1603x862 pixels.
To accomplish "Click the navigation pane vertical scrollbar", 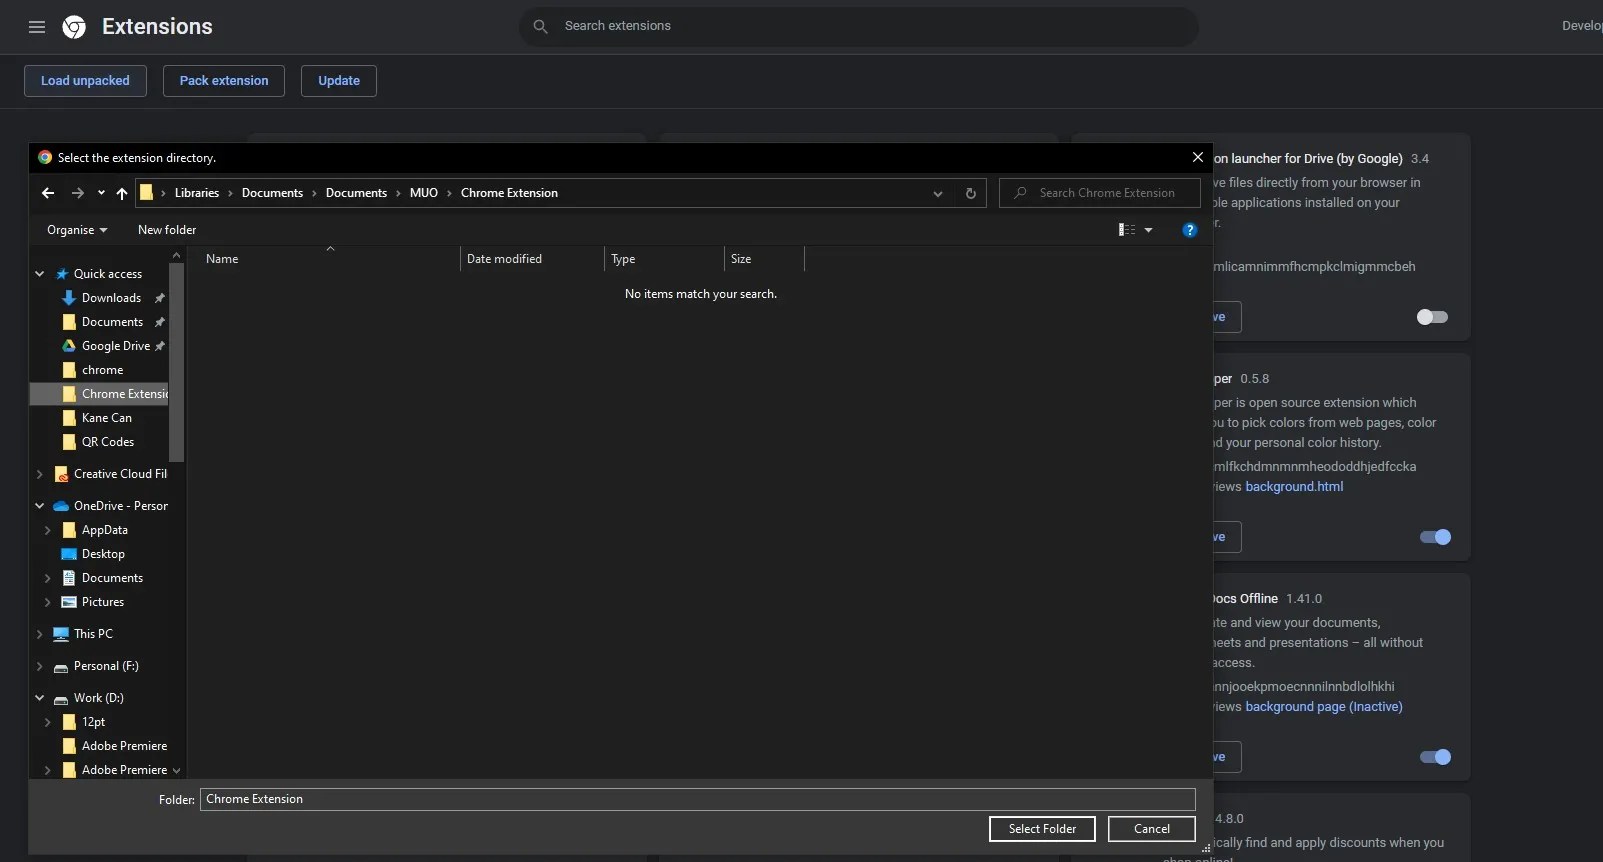I will click(x=177, y=362).
